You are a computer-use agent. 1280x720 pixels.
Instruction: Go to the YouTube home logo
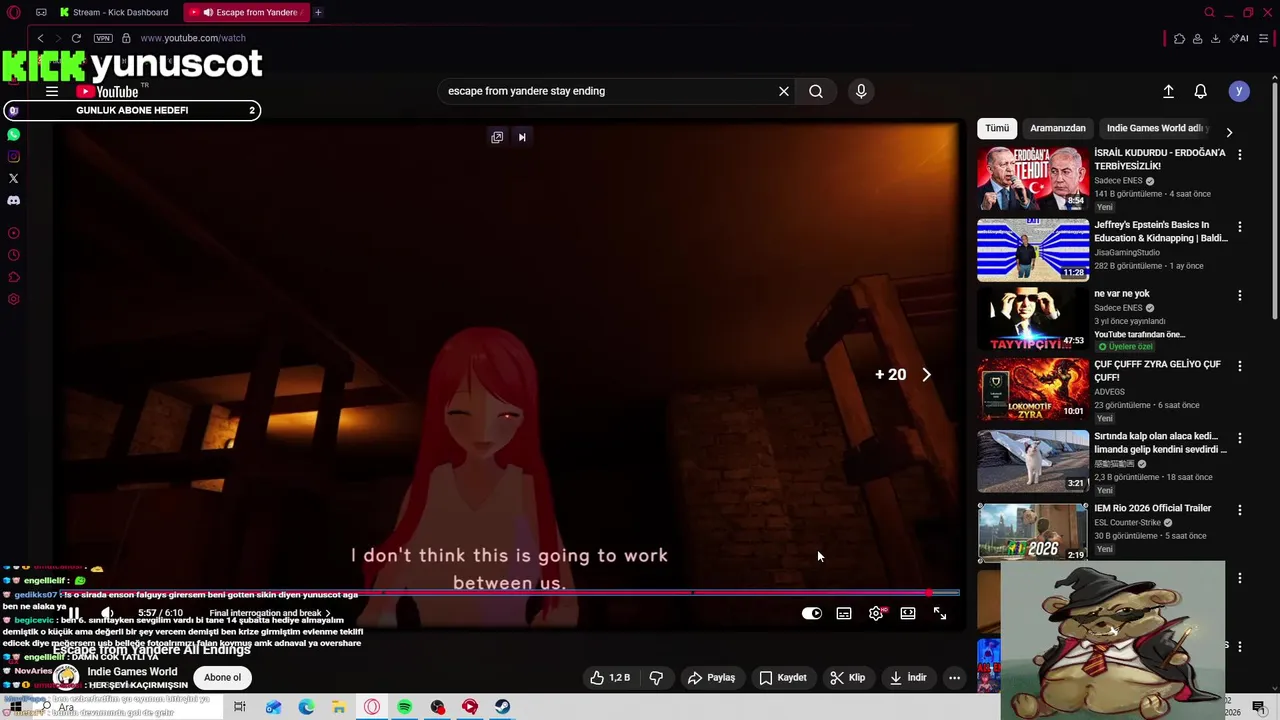(x=108, y=91)
